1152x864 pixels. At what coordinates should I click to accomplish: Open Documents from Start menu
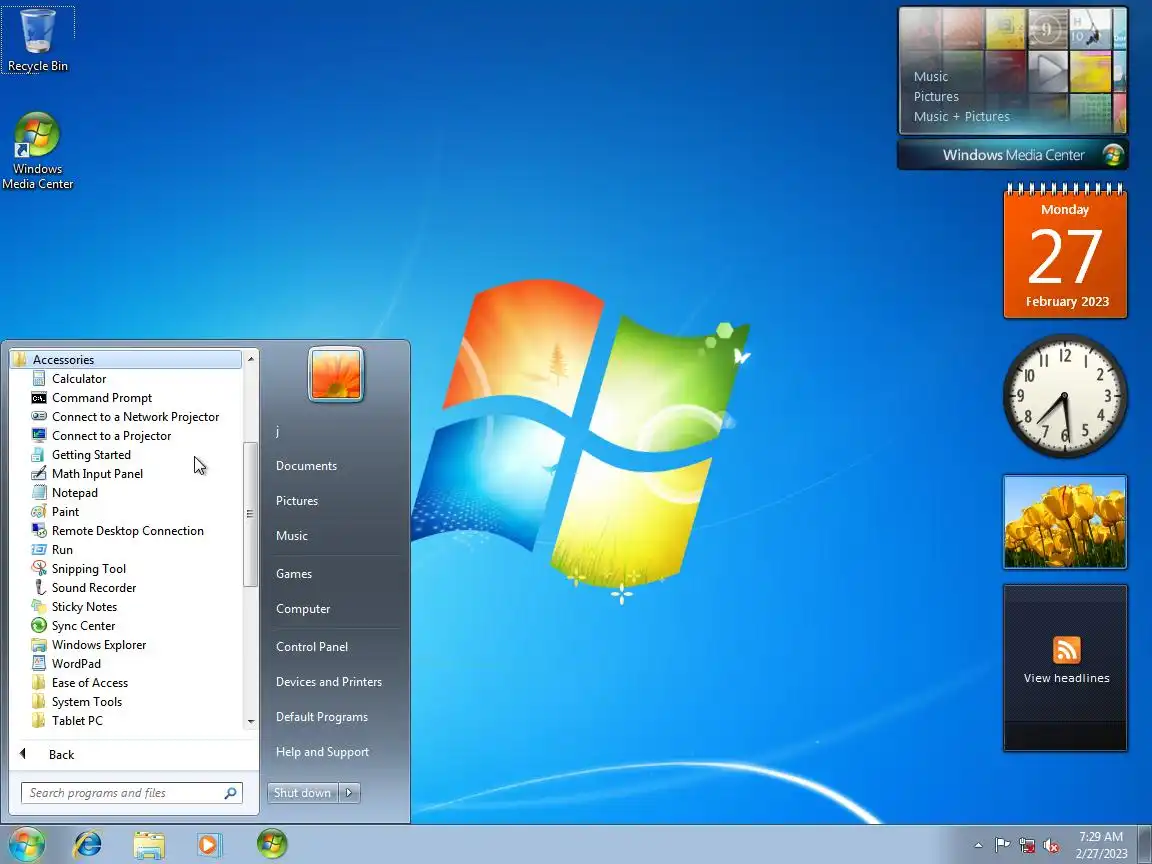(306, 466)
